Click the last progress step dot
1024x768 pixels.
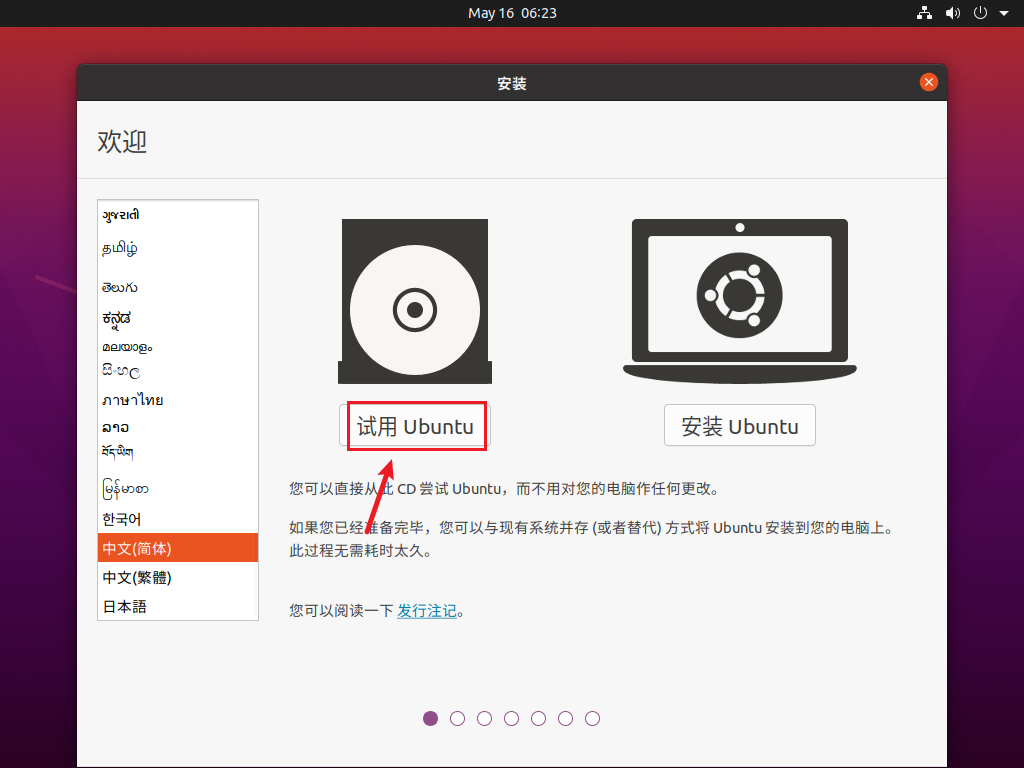tap(592, 718)
